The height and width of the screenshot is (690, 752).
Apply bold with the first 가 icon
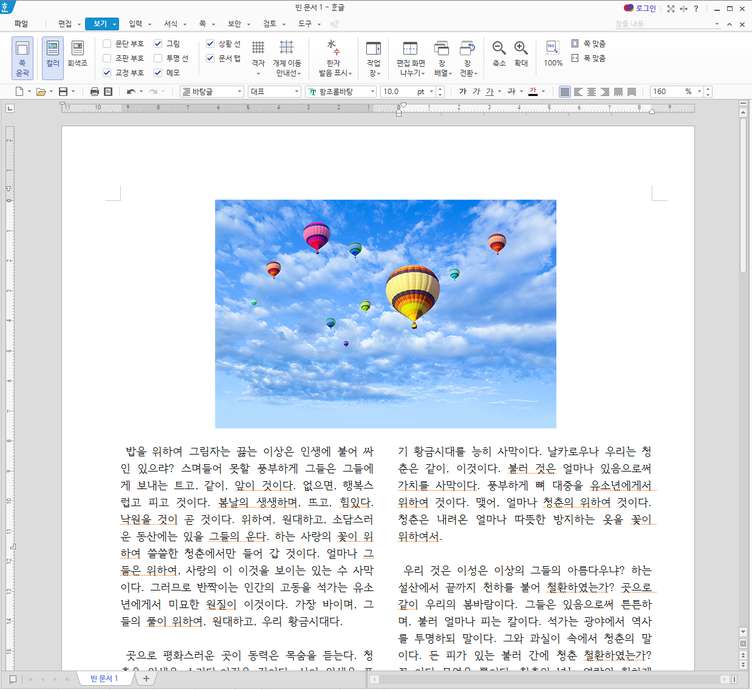462,91
